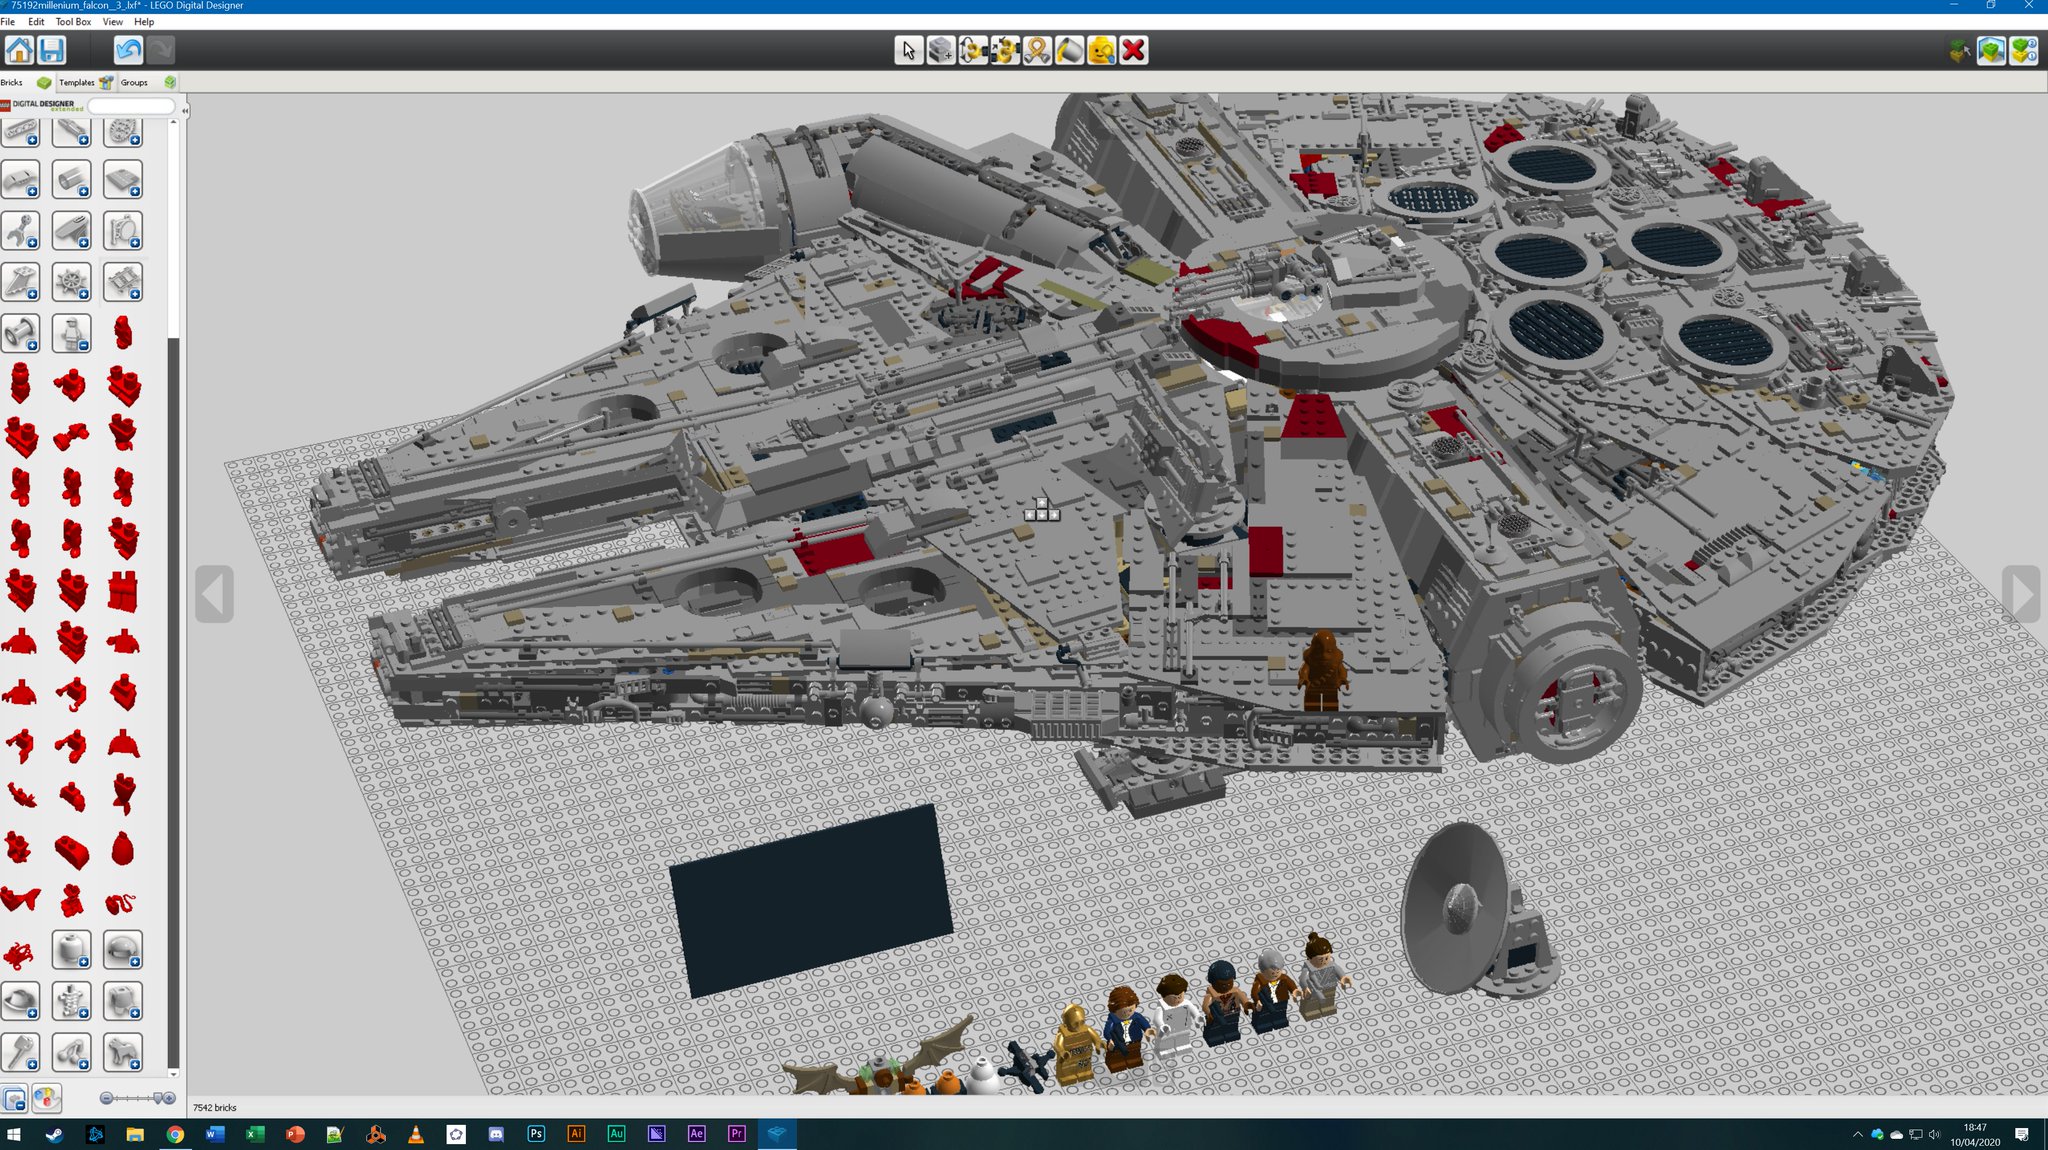2048x1150 pixels.
Task: Open the Tool Box menu
Action: [73, 22]
